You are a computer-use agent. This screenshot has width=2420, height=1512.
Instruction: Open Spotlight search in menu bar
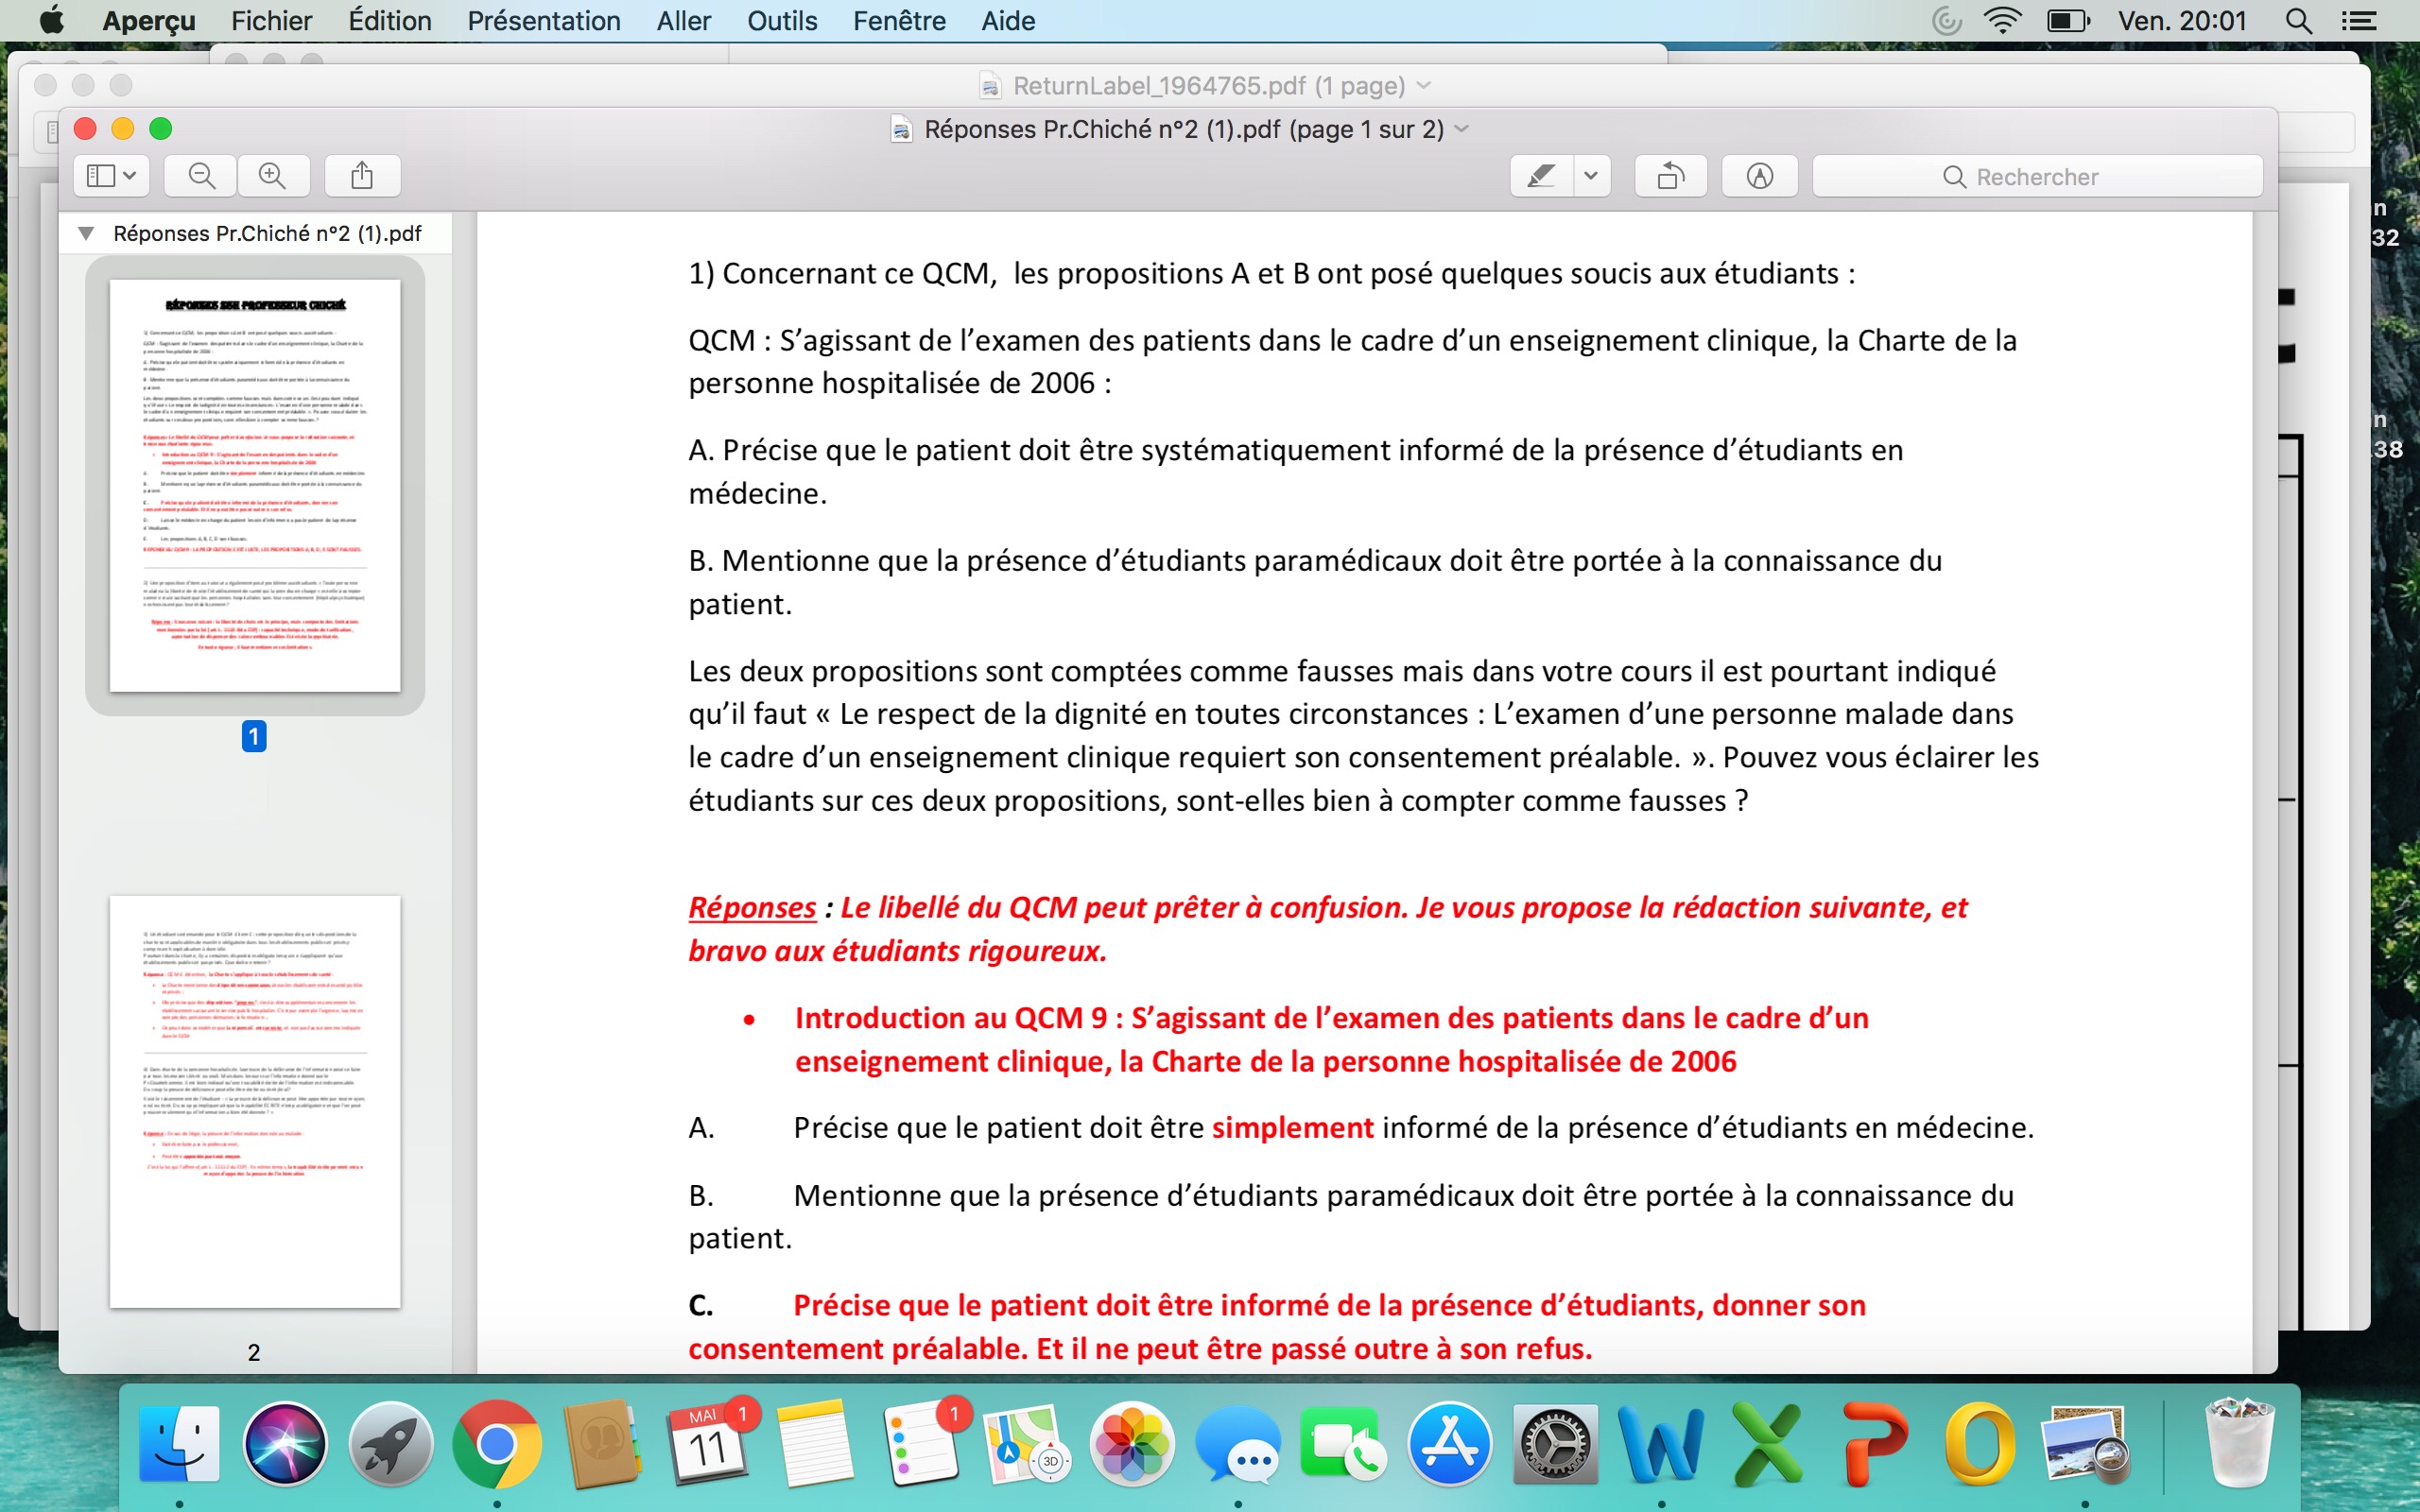pyautogui.click(x=2298, y=21)
